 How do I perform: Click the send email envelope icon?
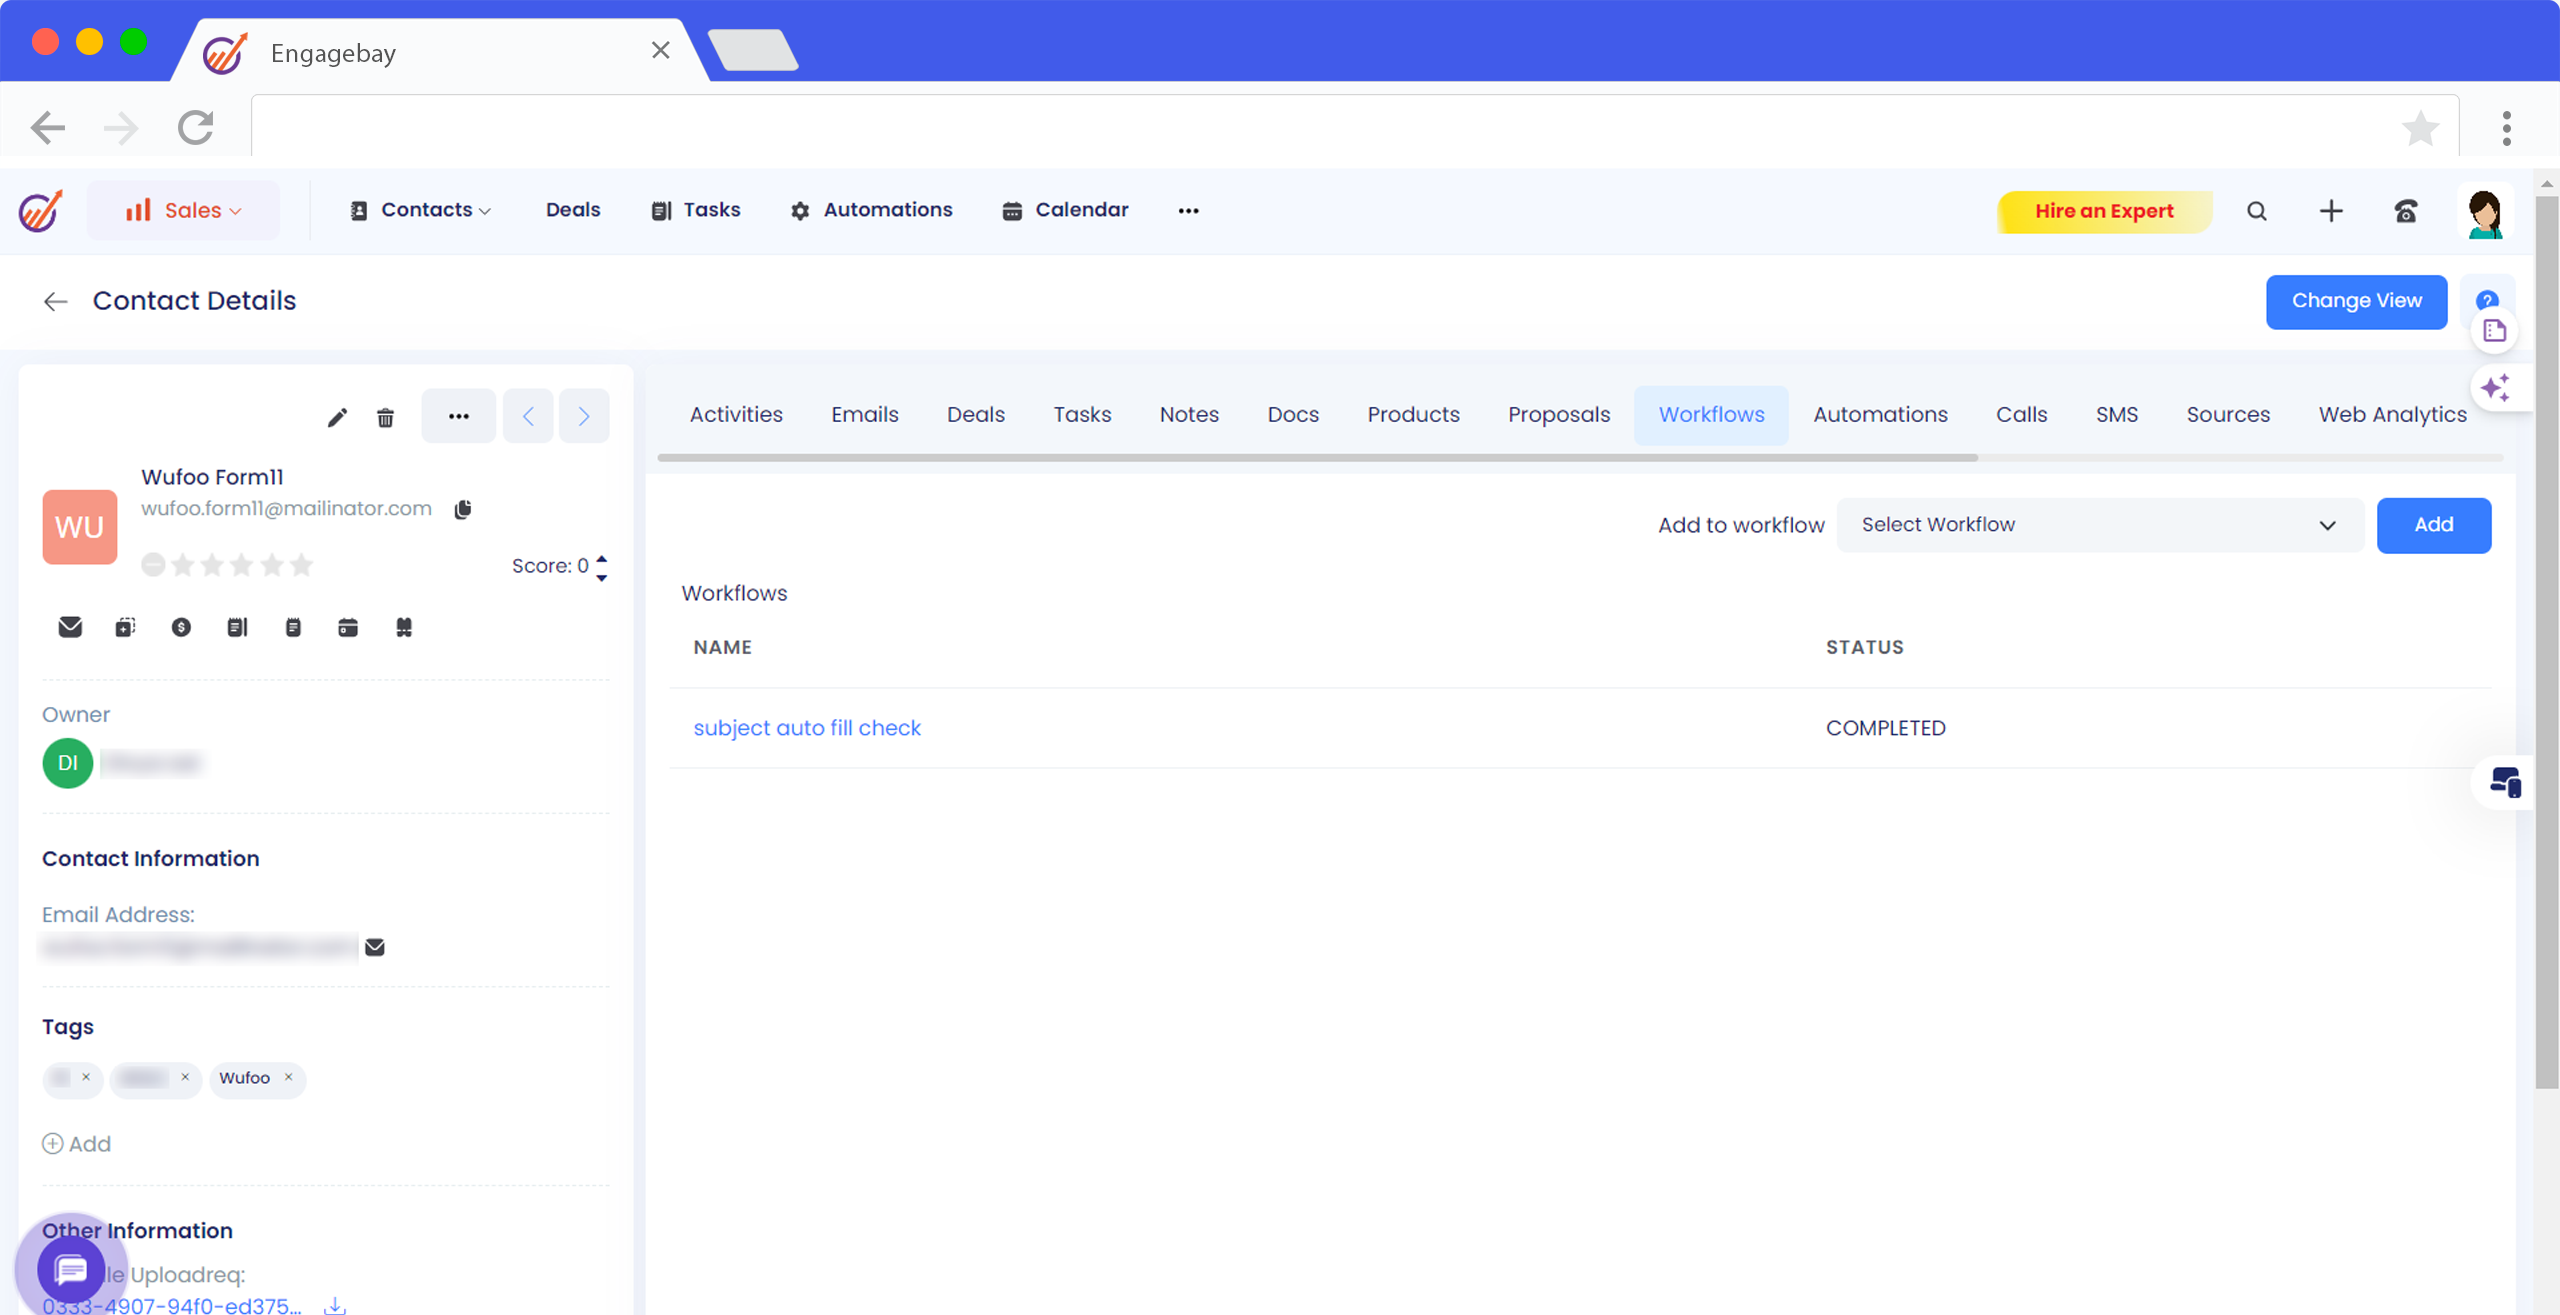70,627
